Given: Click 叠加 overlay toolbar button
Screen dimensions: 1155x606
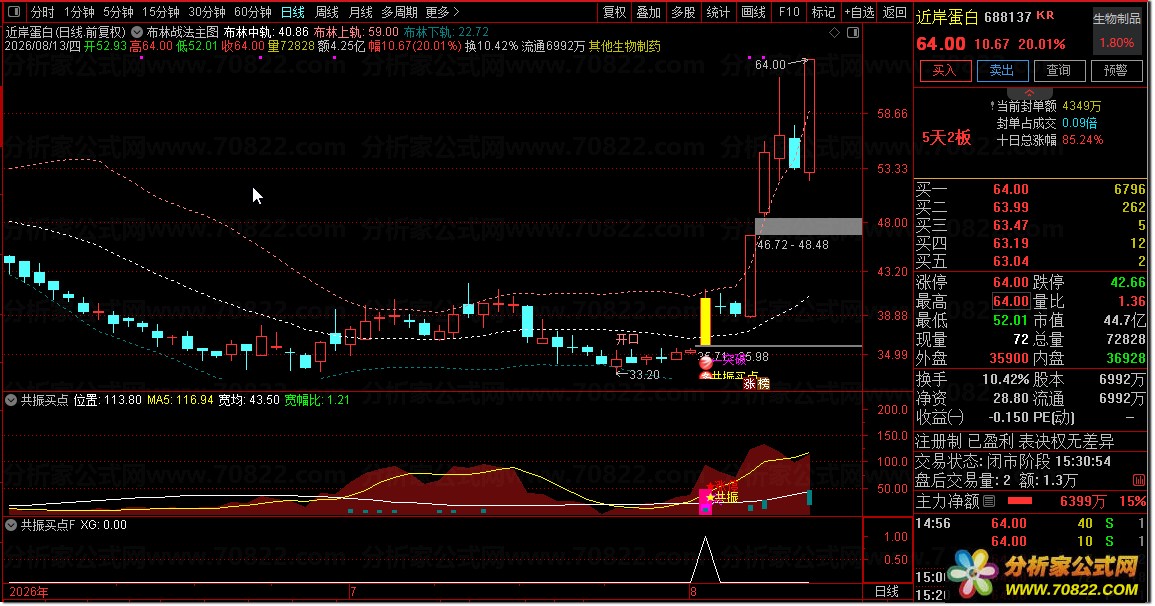Looking at the screenshot, I should [x=648, y=12].
